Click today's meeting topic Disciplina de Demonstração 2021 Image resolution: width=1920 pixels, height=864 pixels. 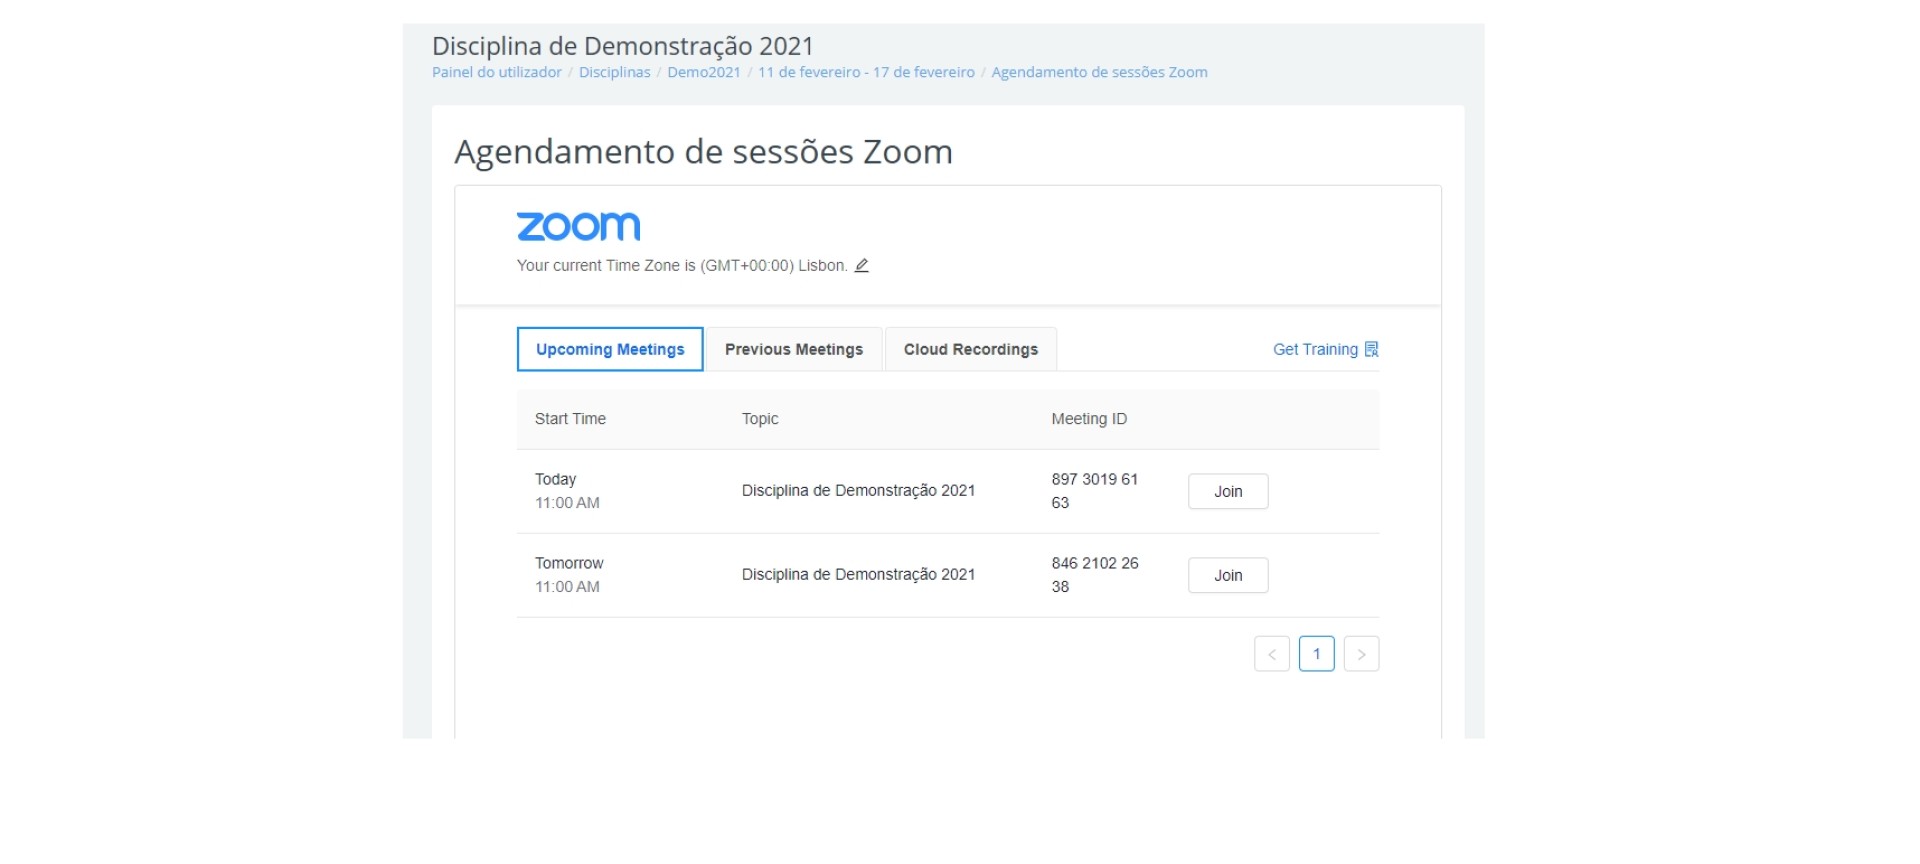click(x=858, y=490)
